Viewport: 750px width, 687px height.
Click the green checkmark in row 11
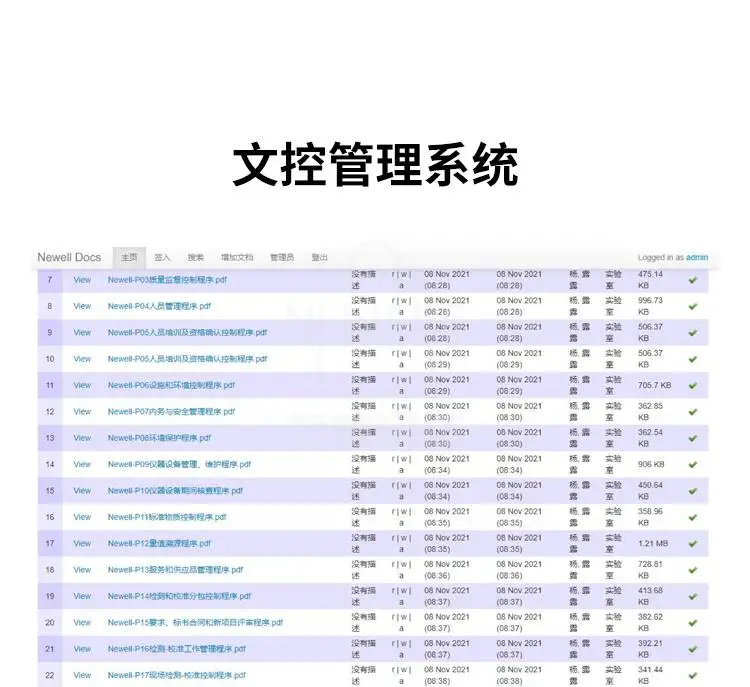click(x=693, y=385)
